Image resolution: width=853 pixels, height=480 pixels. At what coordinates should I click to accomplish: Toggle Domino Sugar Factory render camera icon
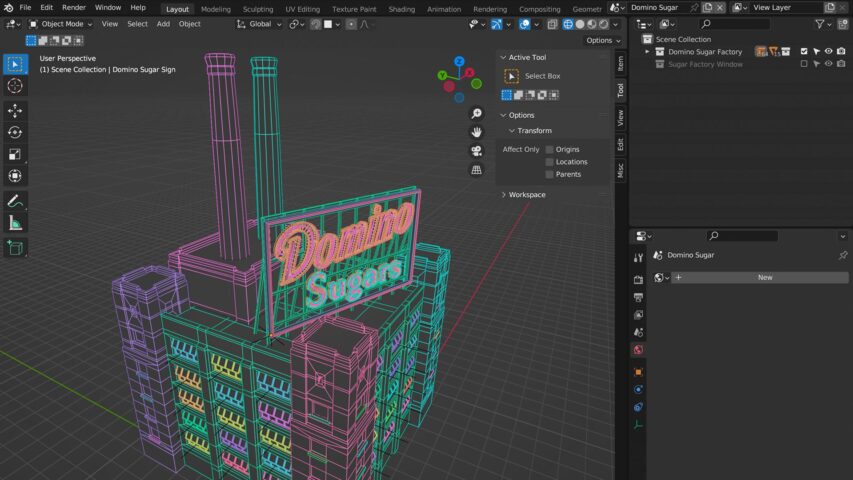[x=841, y=51]
